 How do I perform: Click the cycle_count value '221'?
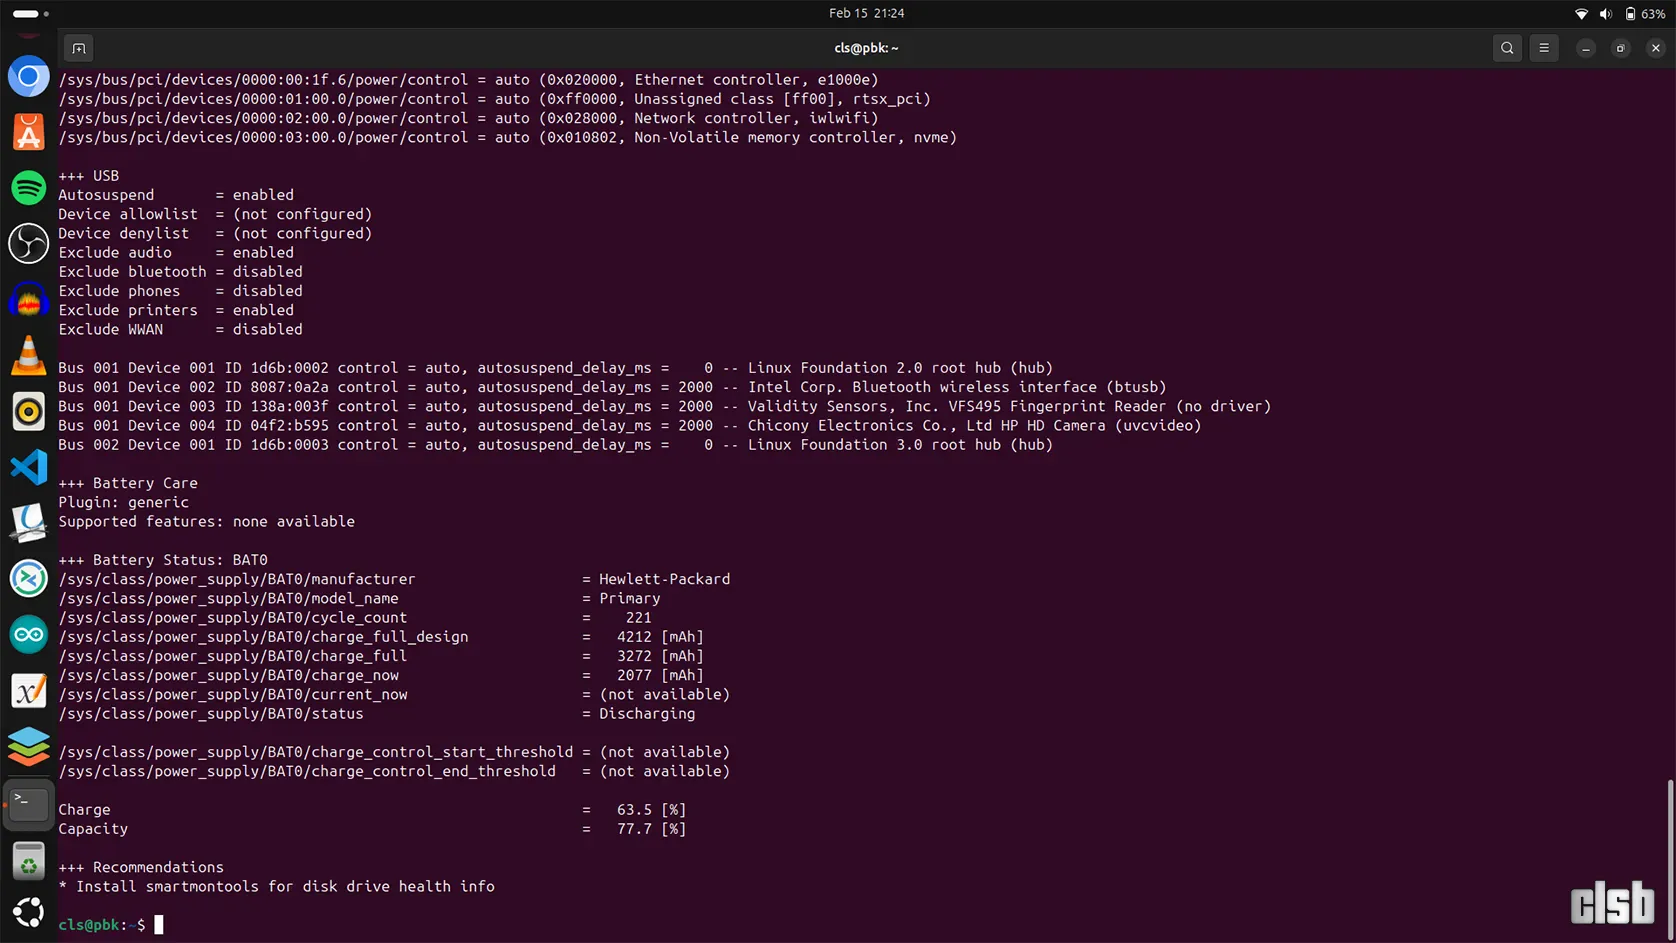point(638,618)
